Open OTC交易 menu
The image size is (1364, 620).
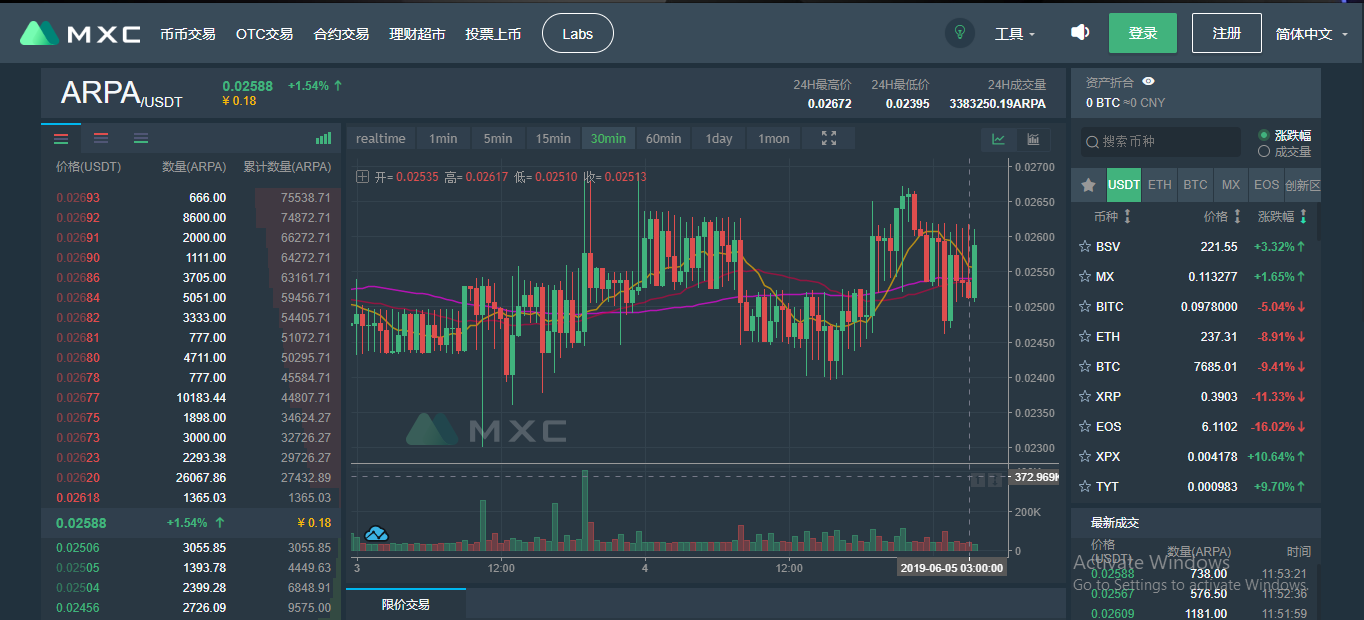click(x=264, y=34)
